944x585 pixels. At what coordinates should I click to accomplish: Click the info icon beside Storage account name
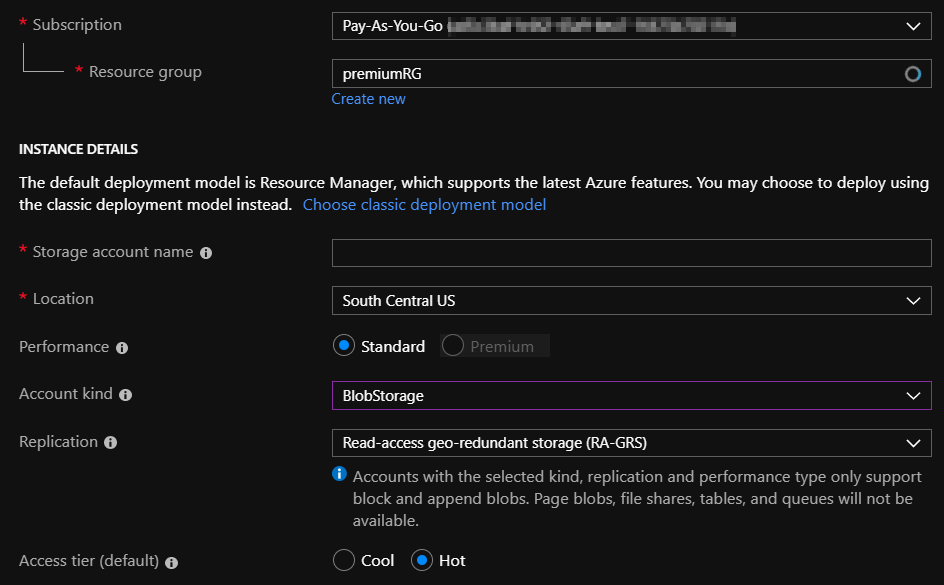(x=206, y=253)
